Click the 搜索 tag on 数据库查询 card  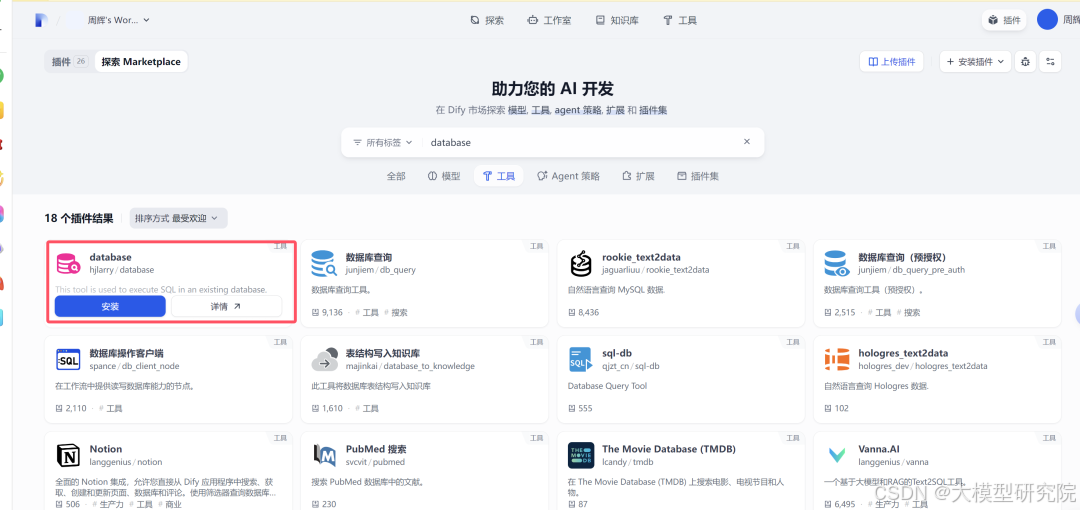(399, 313)
